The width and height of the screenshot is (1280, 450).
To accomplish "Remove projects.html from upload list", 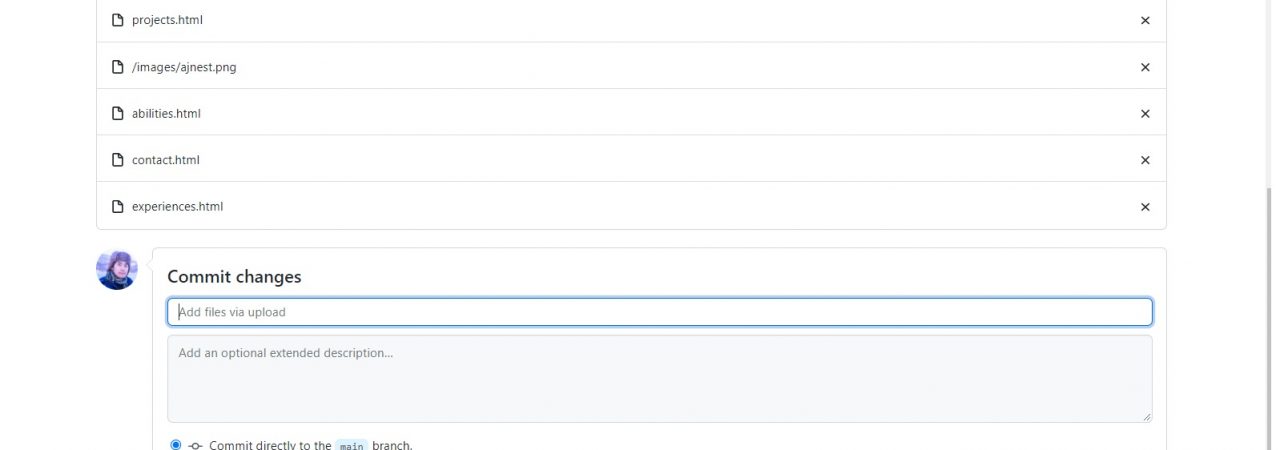I will (x=1145, y=20).
